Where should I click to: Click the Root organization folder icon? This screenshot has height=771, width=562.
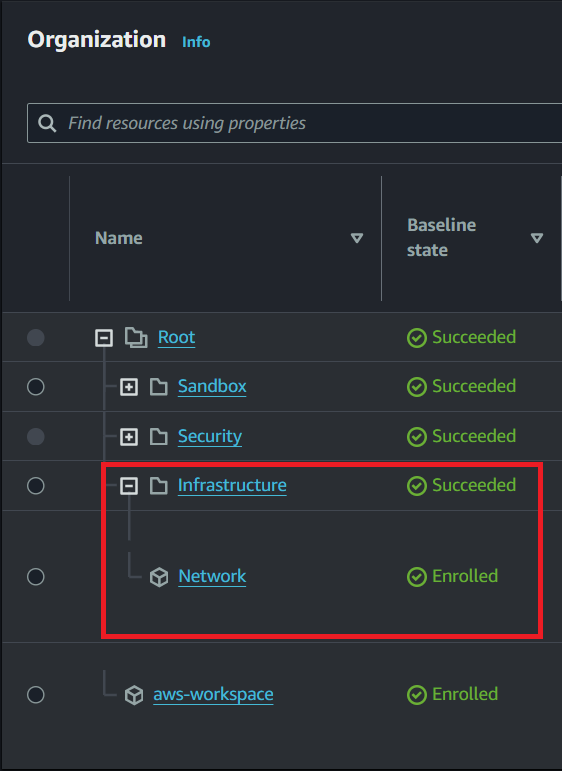click(136, 338)
